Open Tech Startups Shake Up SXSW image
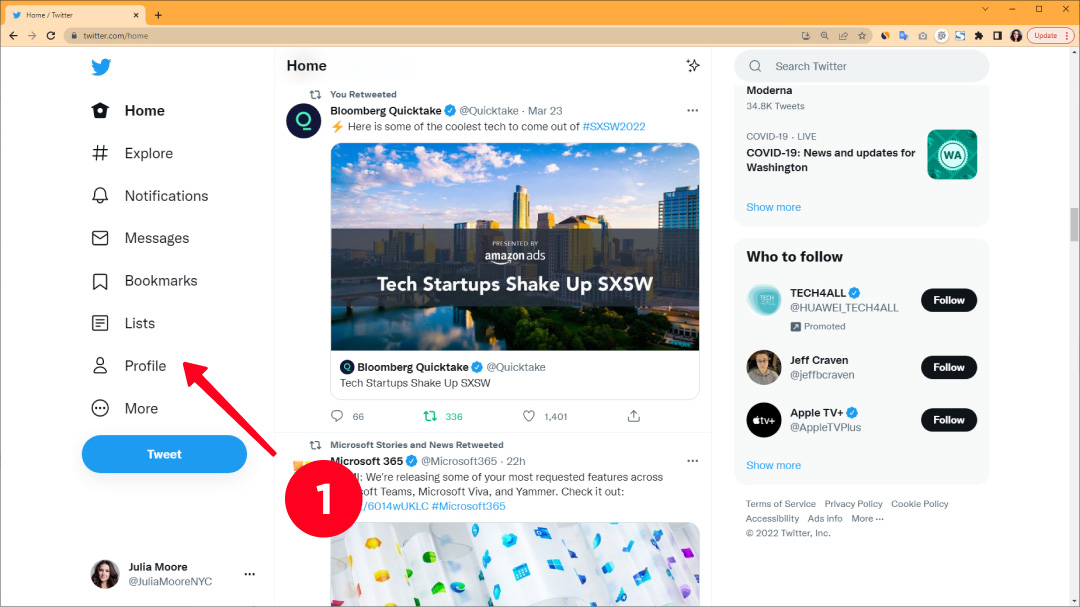The width and height of the screenshot is (1080, 607). click(515, 247)
